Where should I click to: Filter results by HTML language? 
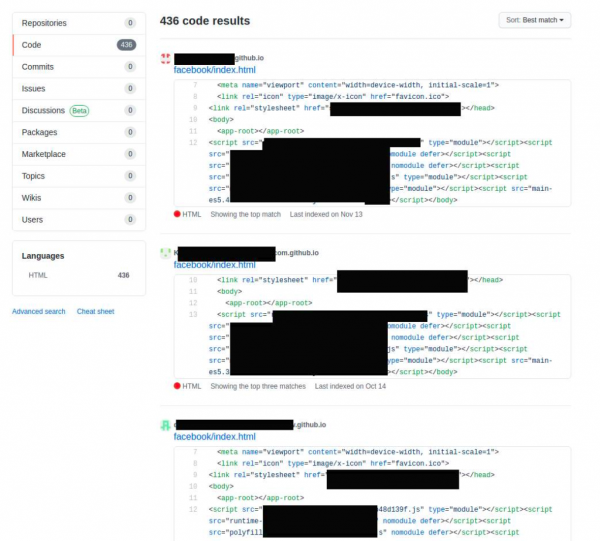[38, 275]
